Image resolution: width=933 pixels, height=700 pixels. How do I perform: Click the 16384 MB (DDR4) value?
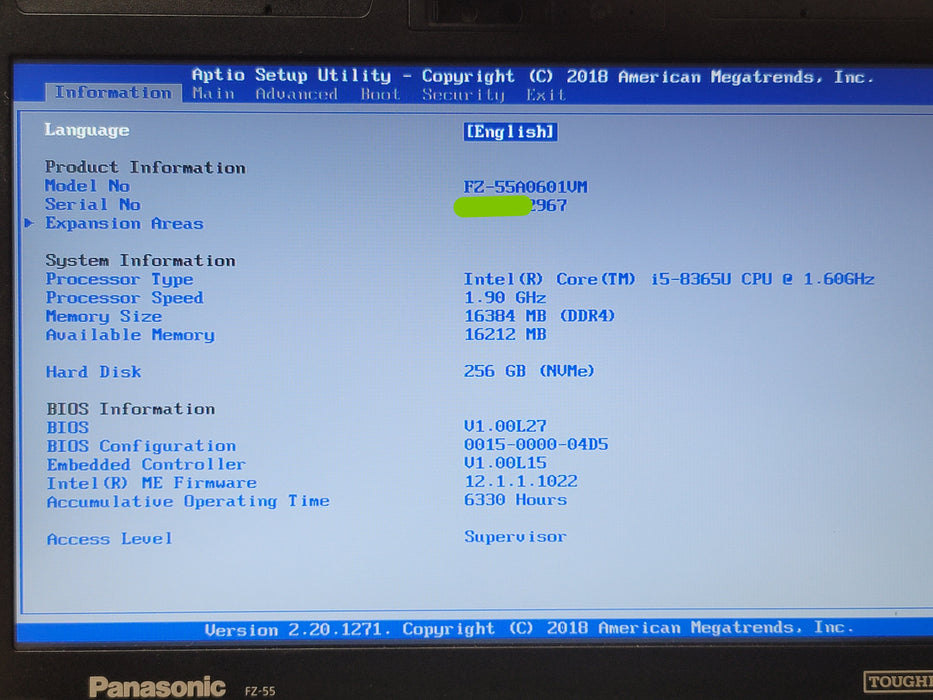(x=539, y=315)
